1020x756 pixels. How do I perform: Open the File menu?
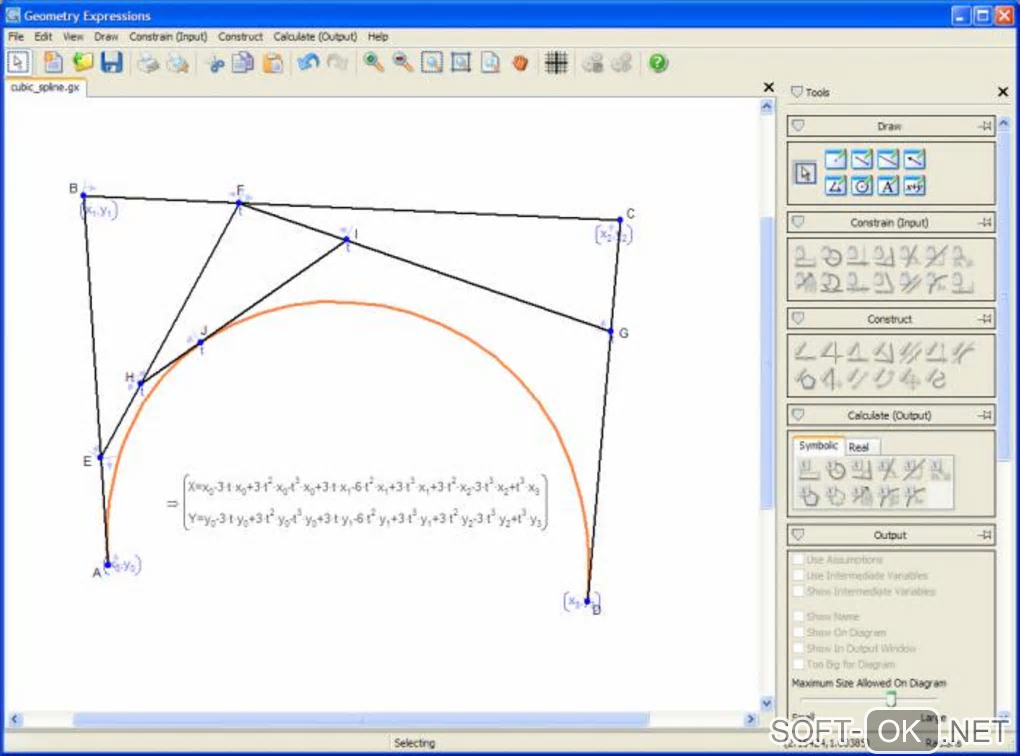point(16,36)
